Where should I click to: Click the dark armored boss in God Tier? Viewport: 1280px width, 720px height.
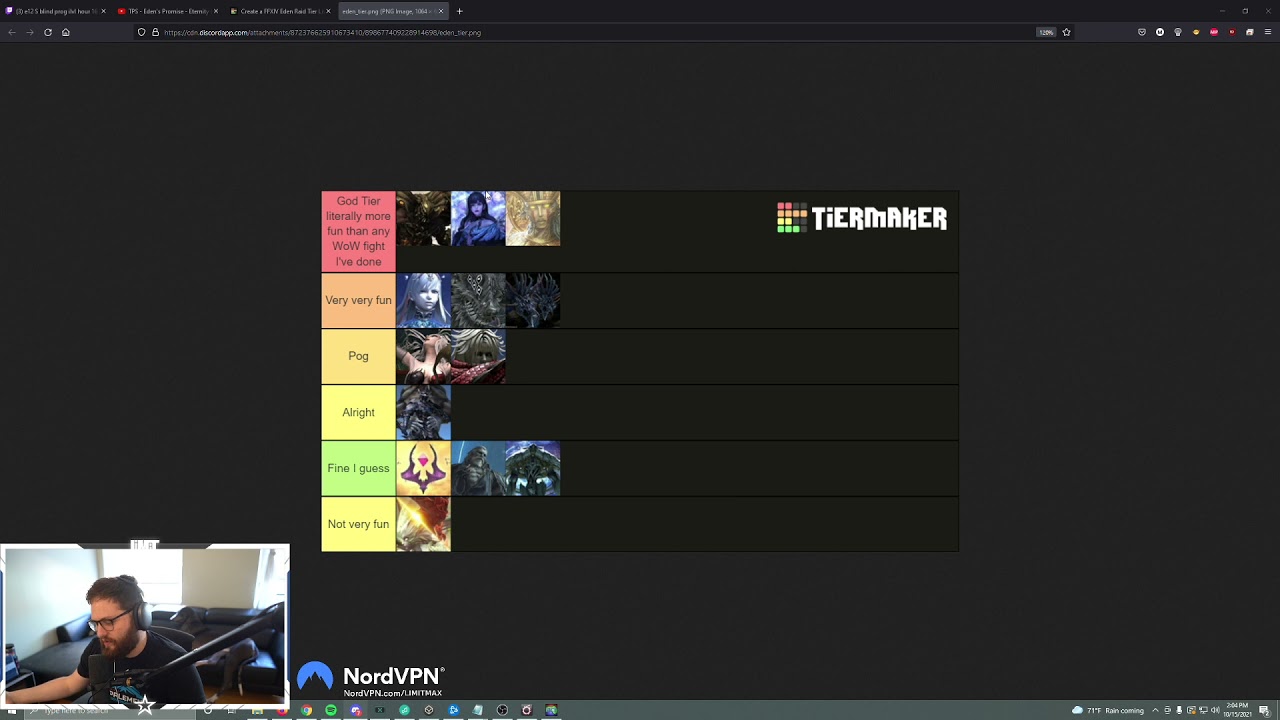coord(423,218)
